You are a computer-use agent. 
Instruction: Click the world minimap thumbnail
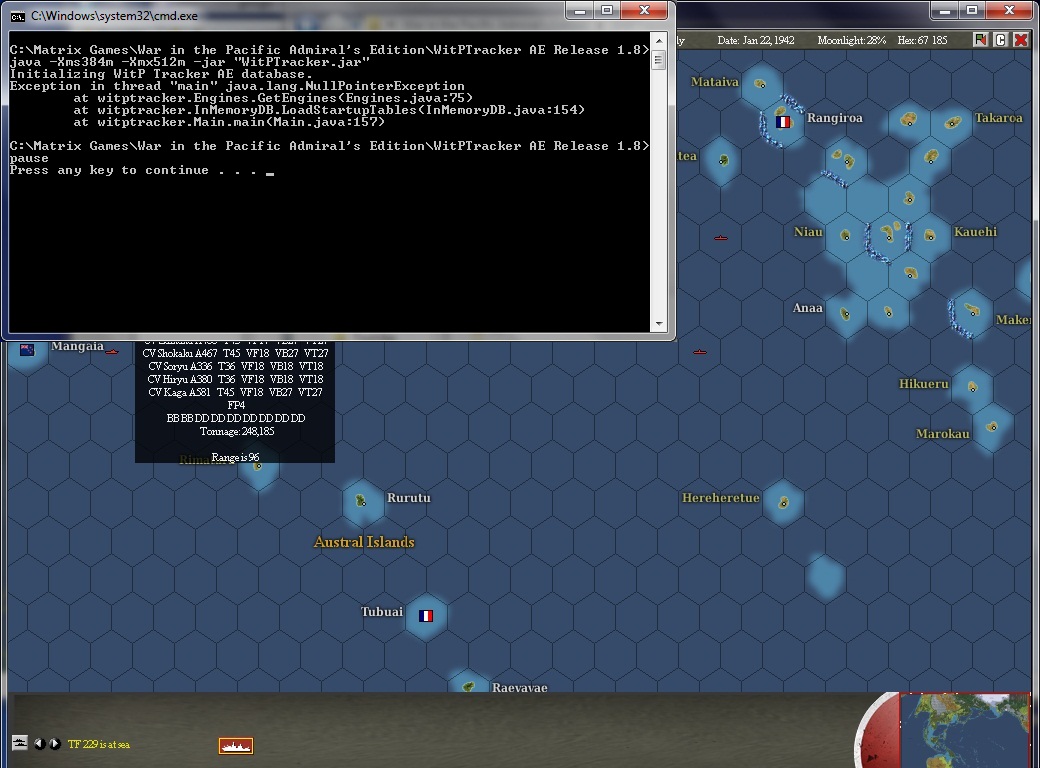(x=966, y=730)
